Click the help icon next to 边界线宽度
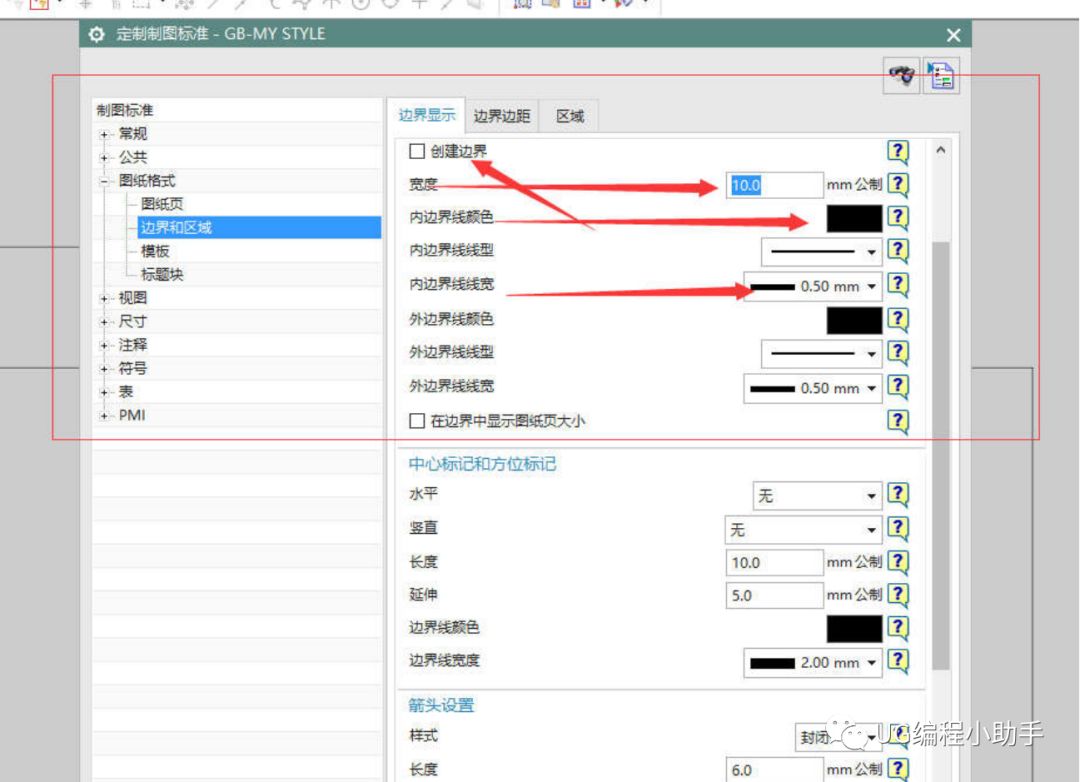The image size is (1080, 782). point(898,662)
